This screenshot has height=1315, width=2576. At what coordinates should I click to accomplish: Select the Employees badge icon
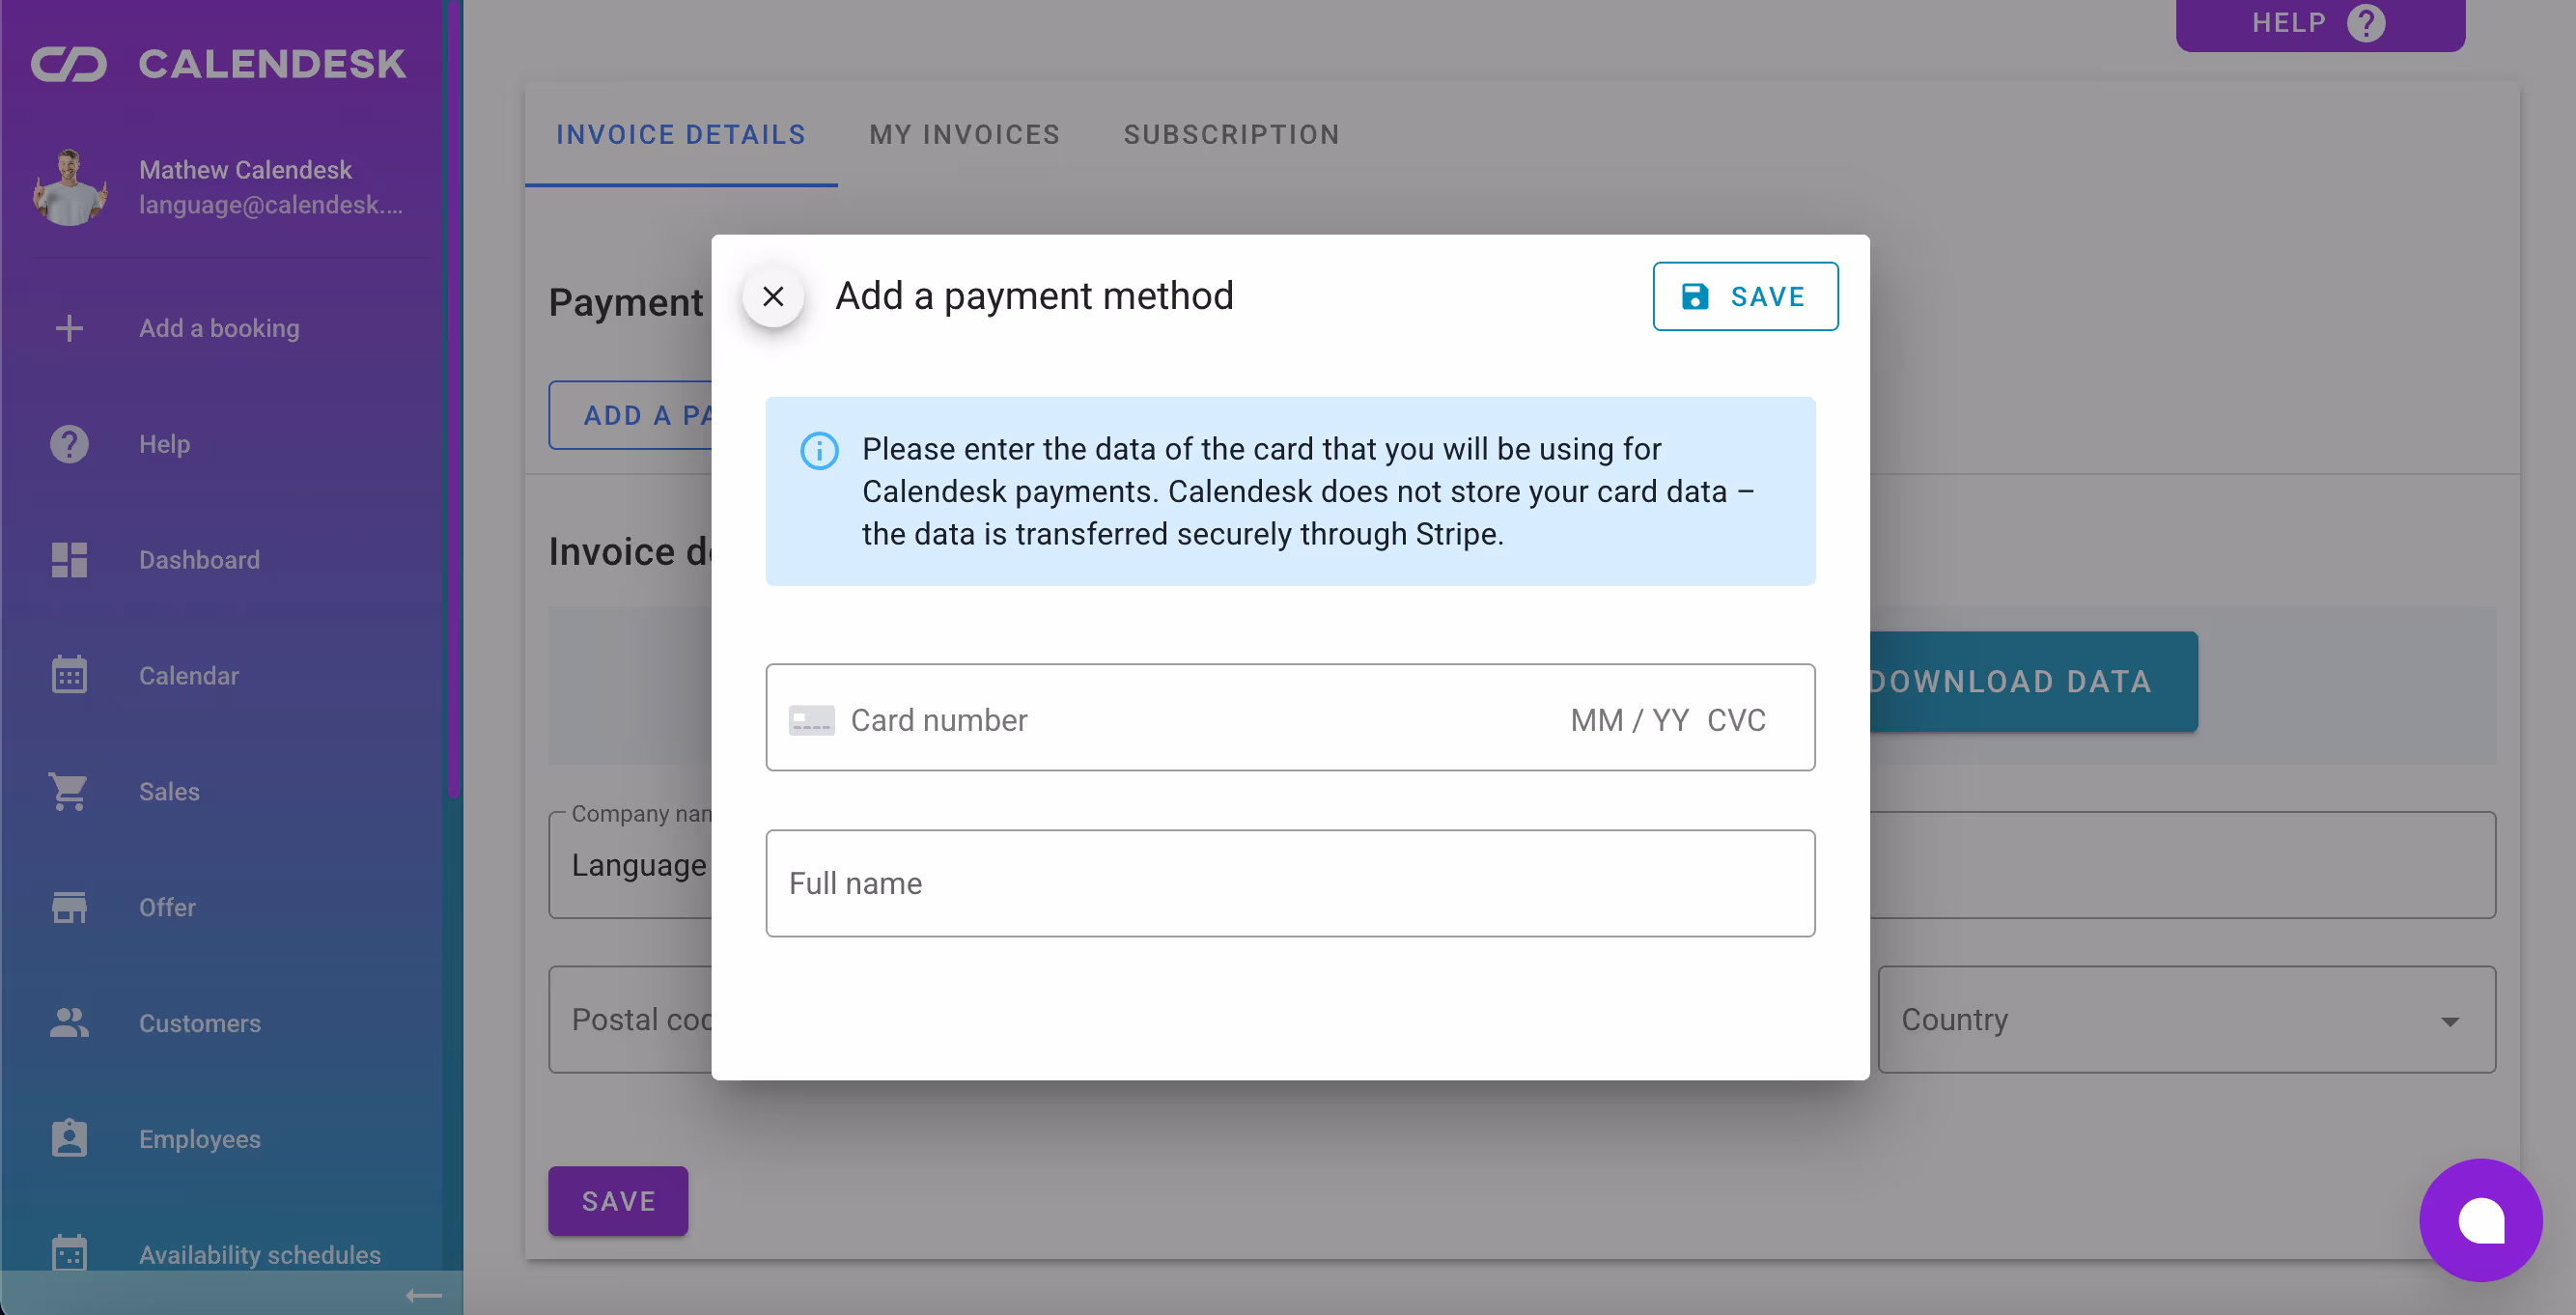pyautogui.click(x=68, y=1138)
